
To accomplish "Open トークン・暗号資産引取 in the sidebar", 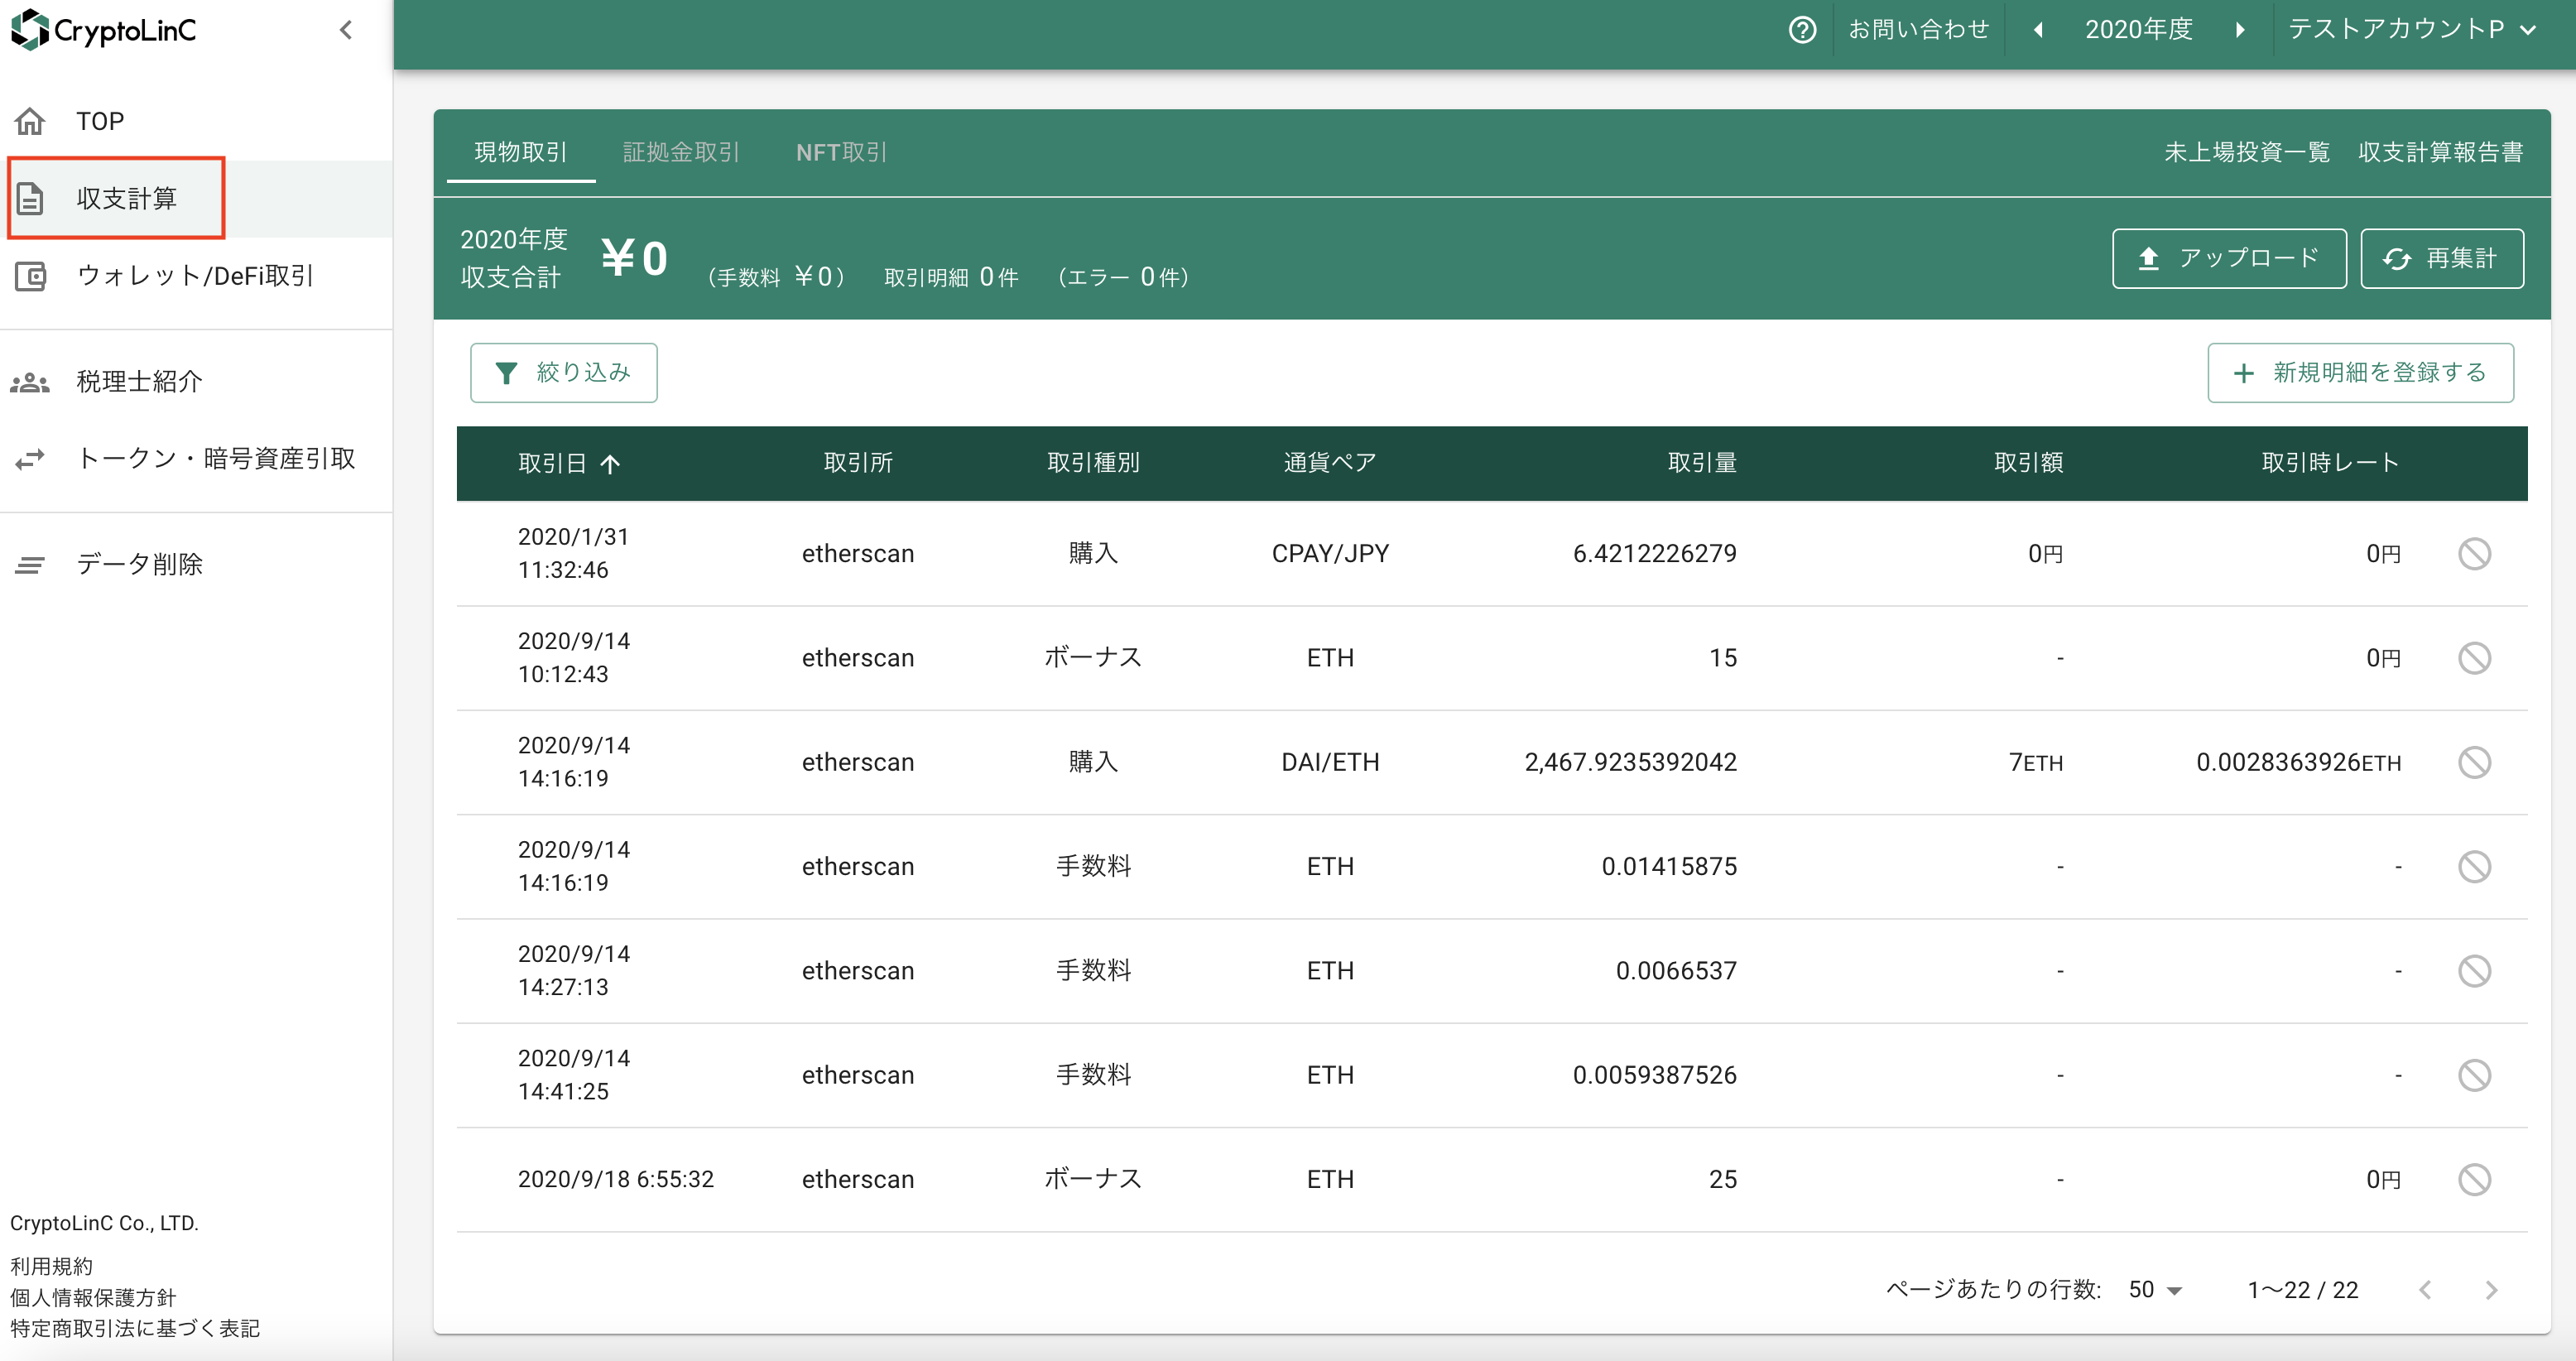I will tap(196, 458).
